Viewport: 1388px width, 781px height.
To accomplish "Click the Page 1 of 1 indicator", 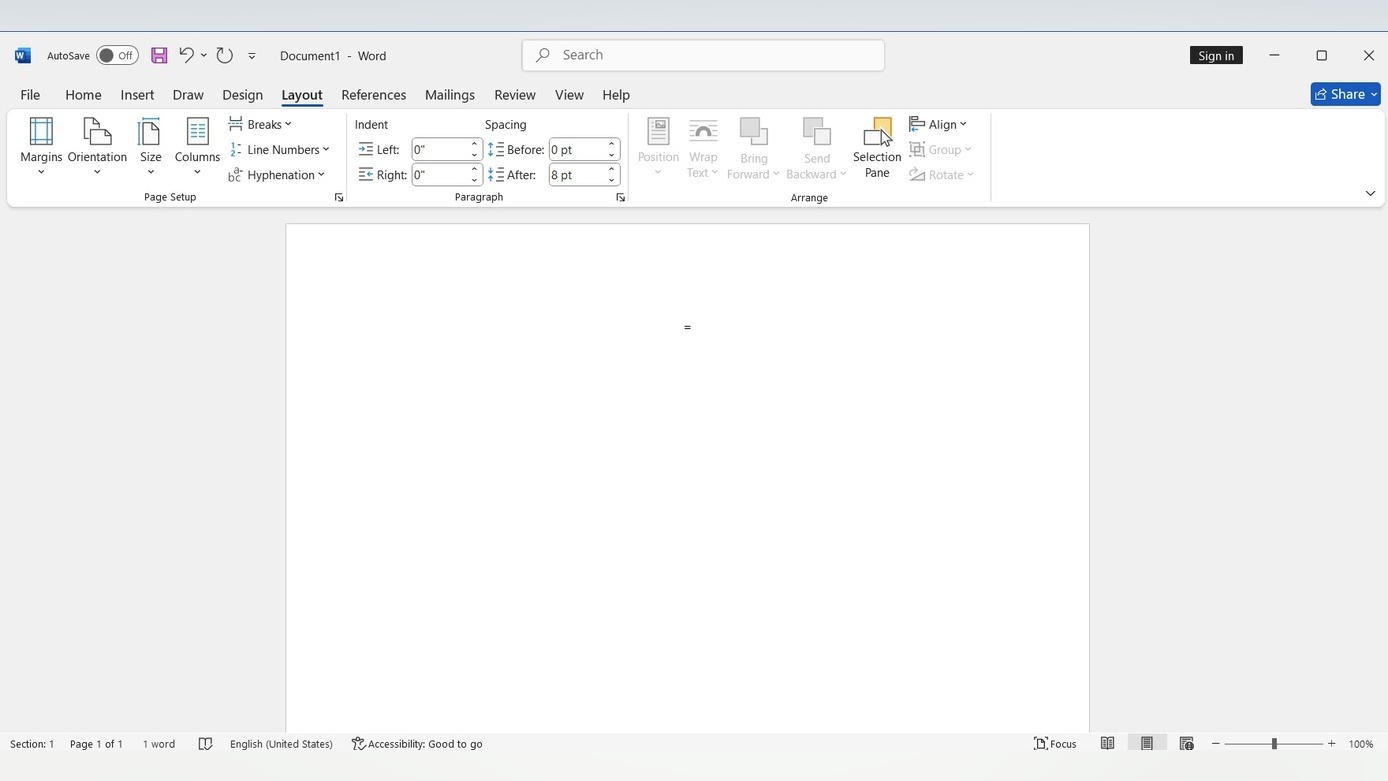I will tap(96, 744).
